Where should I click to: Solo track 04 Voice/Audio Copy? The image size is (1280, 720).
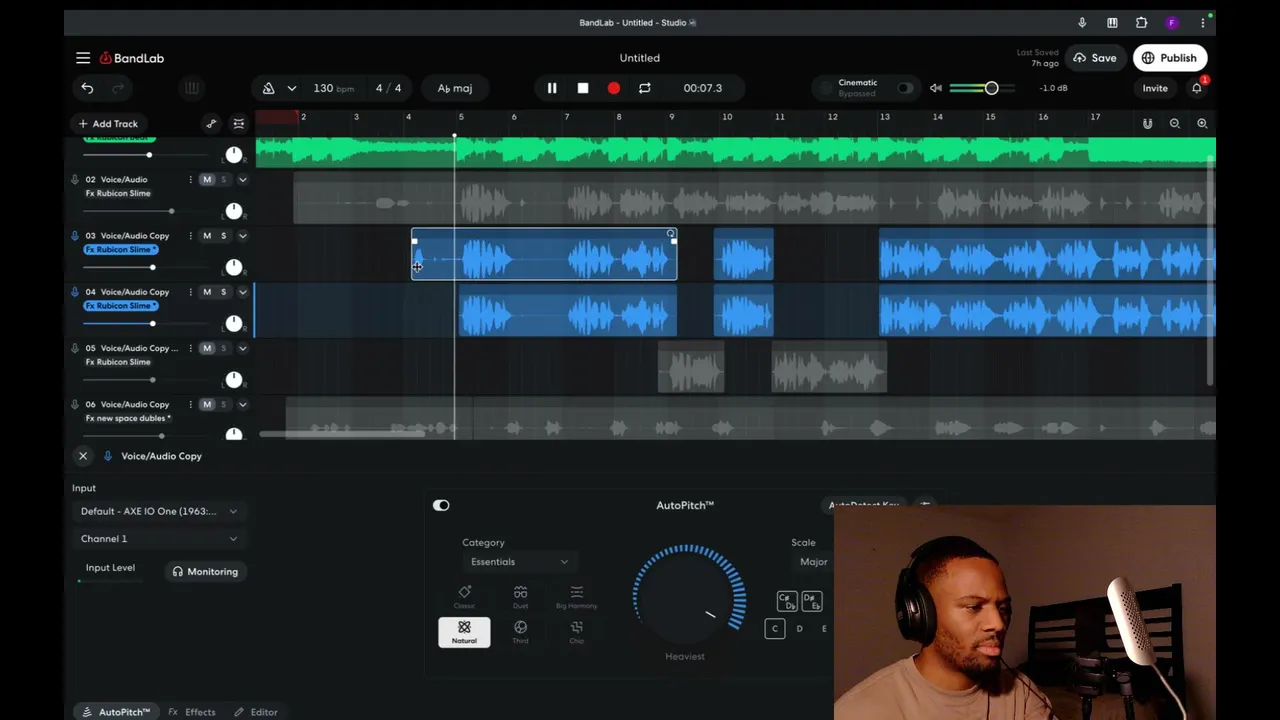[x=223, y=292]
